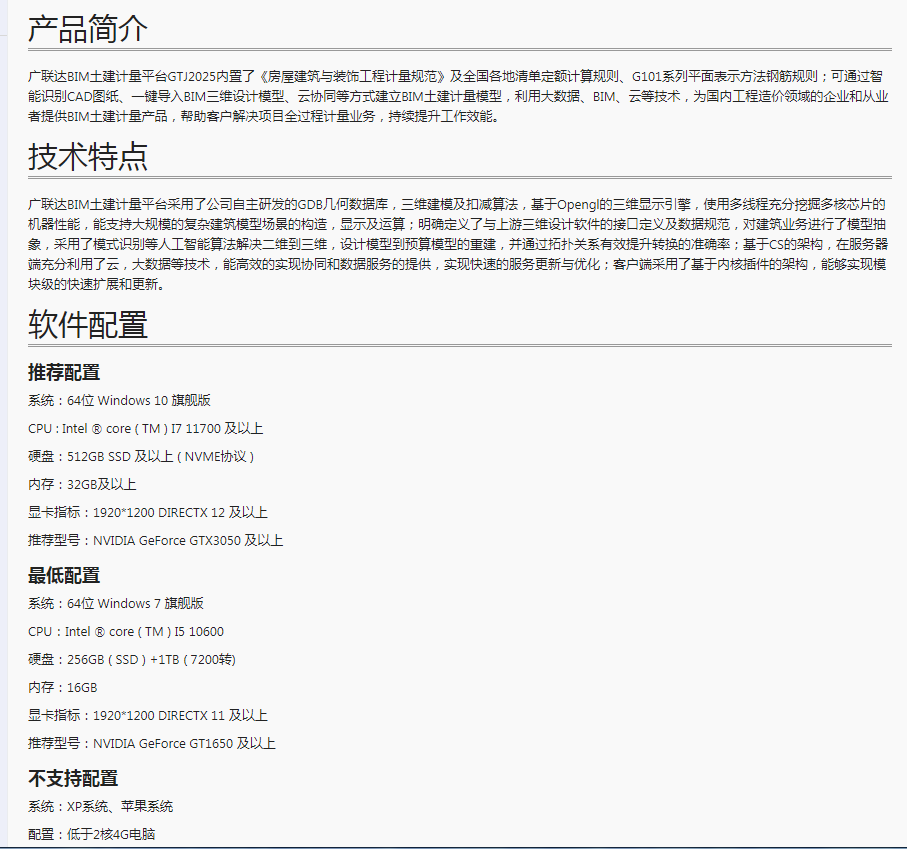Click the line 系统：64位 Windows 10 旗舰版

[x=119, y=400]
